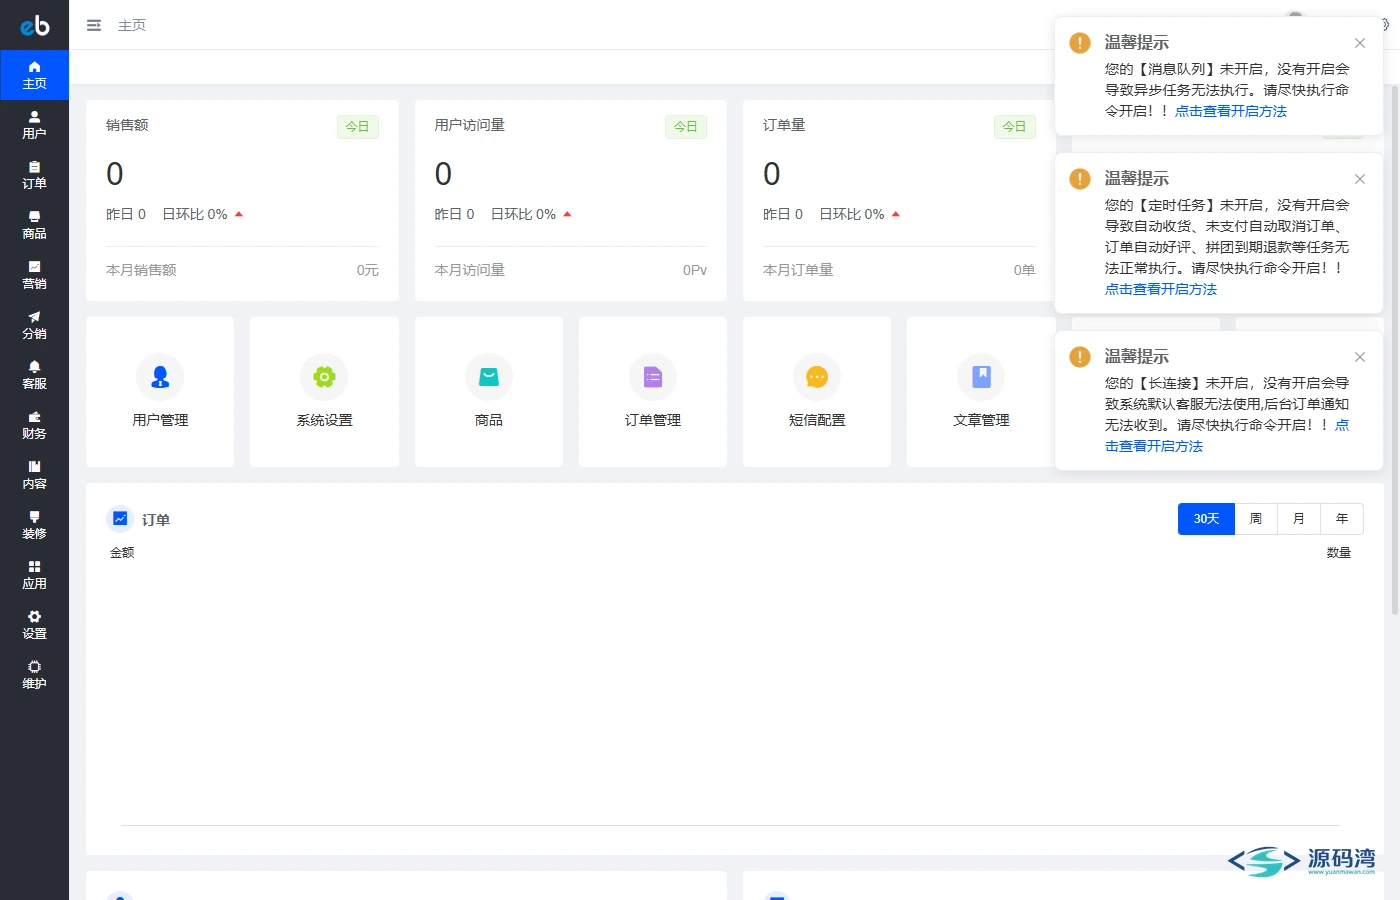
Task: Select the 月 chart range
Action: pos(1299,519)
